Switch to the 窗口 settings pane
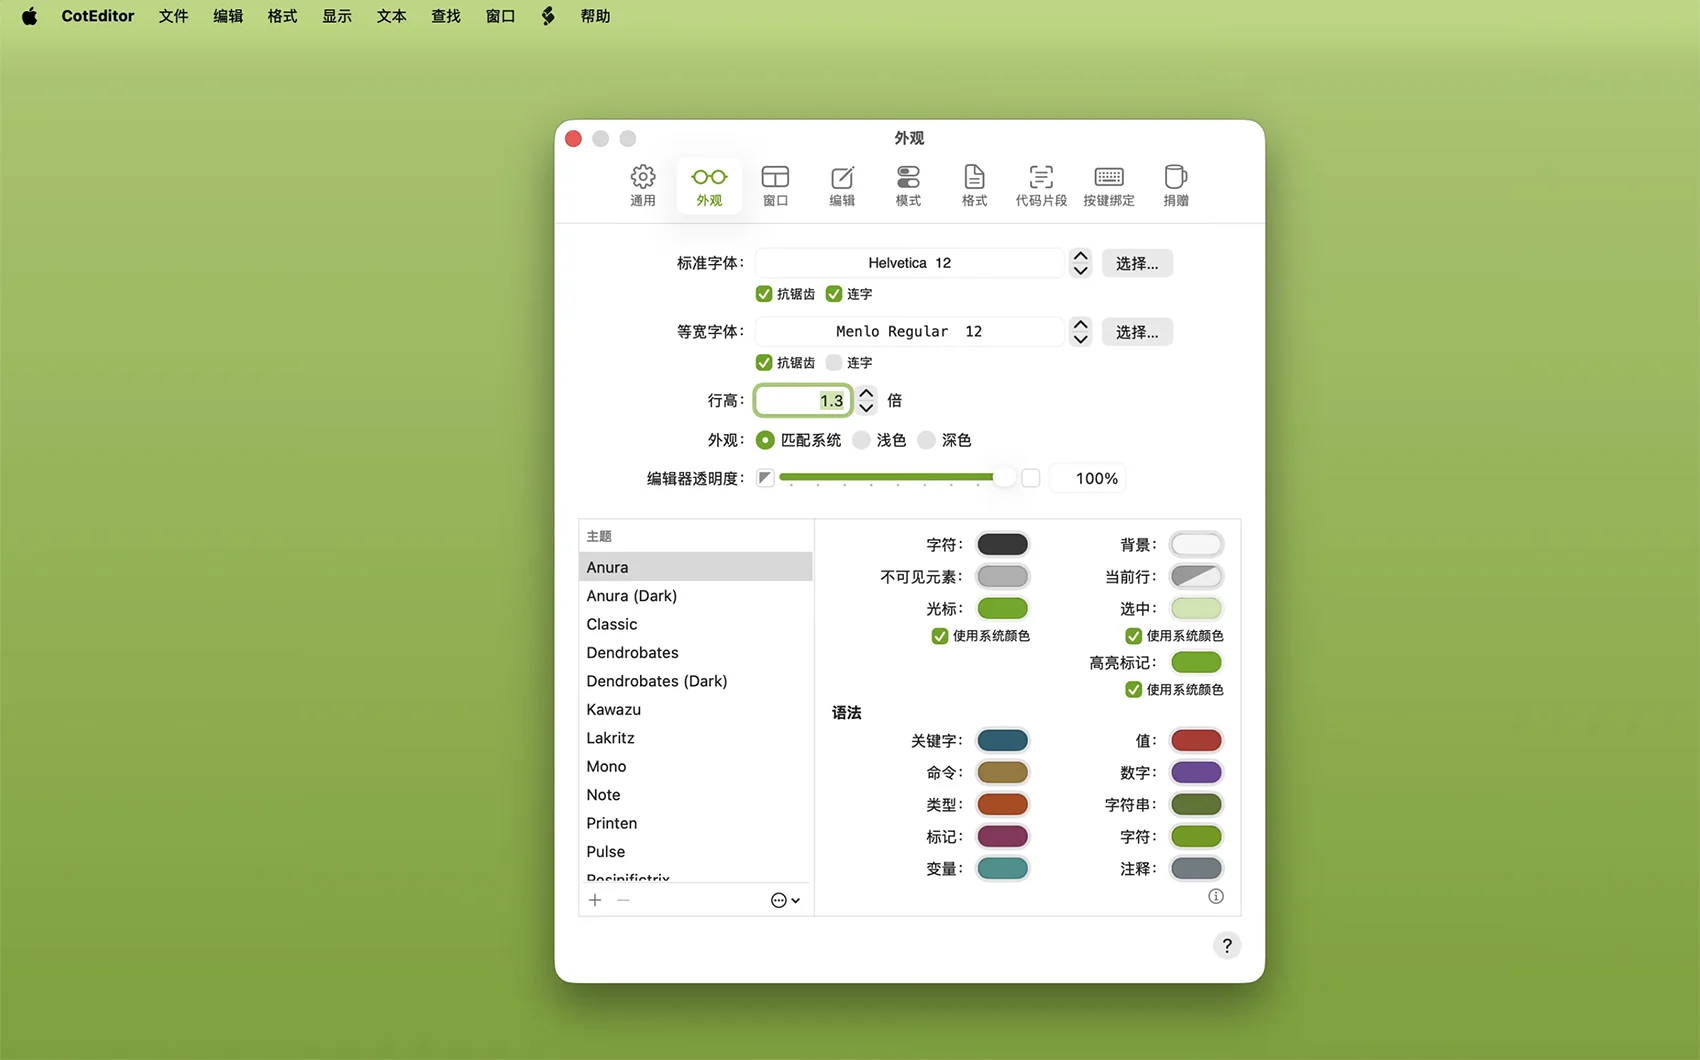The image size is (1700, 1060). 775,186
